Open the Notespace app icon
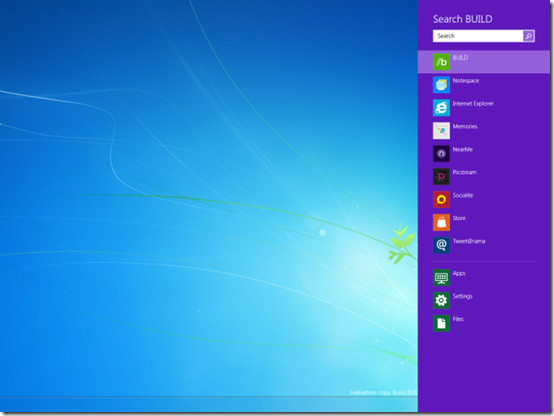The image size is (554, 416). click(441, 85)
